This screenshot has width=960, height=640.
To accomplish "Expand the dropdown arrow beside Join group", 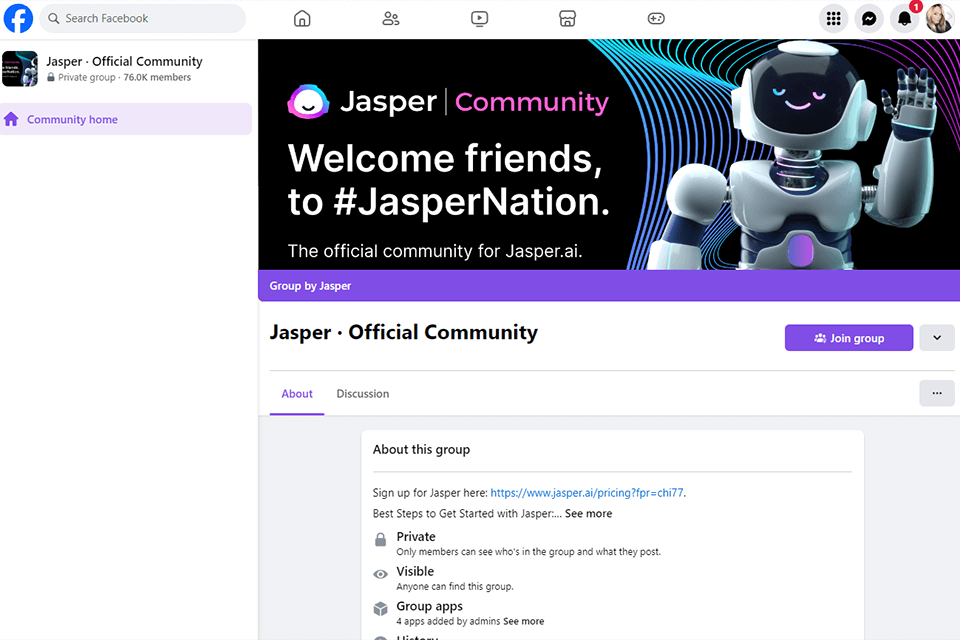I will [937, 338].
